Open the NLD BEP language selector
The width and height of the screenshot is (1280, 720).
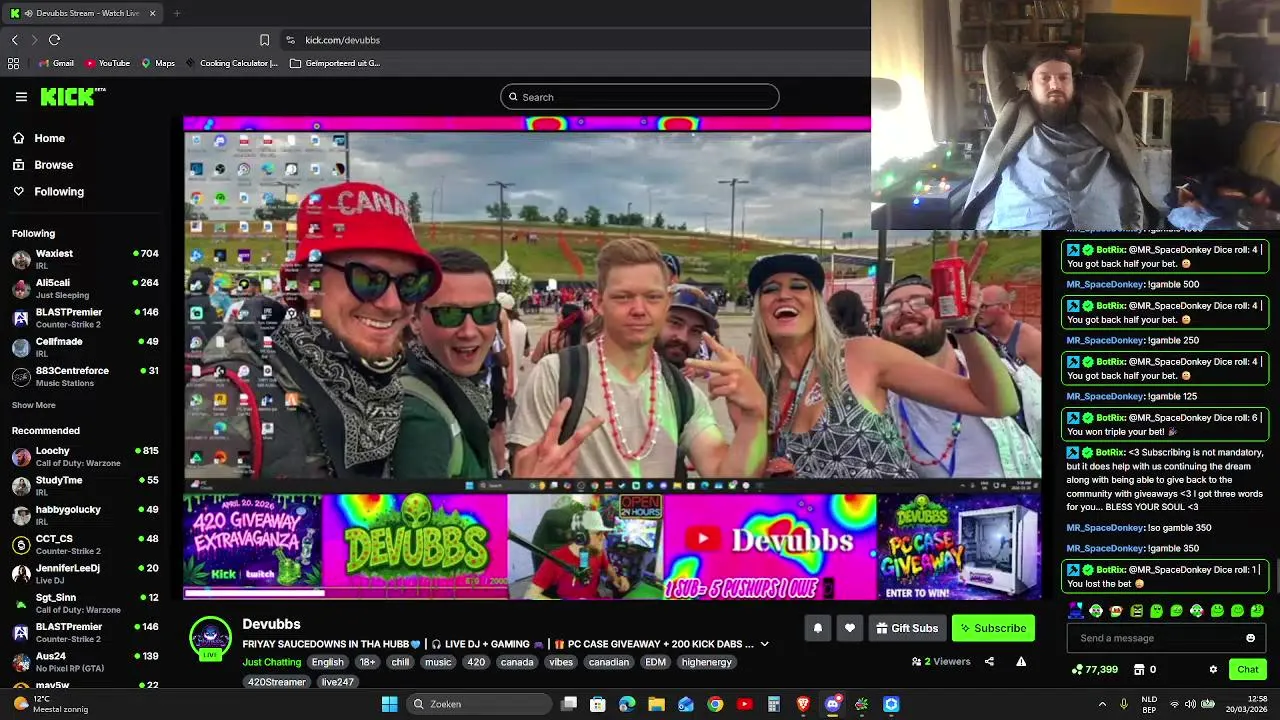tap(1150, 704)
